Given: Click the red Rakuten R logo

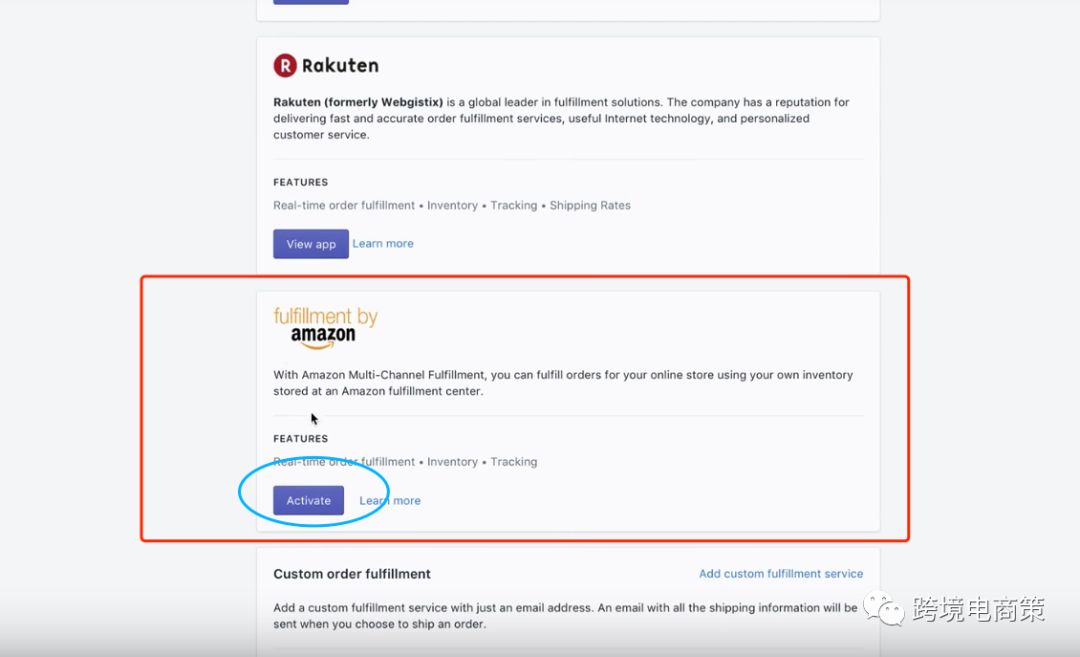Looking at the screenshot, I should click(285, 66).
